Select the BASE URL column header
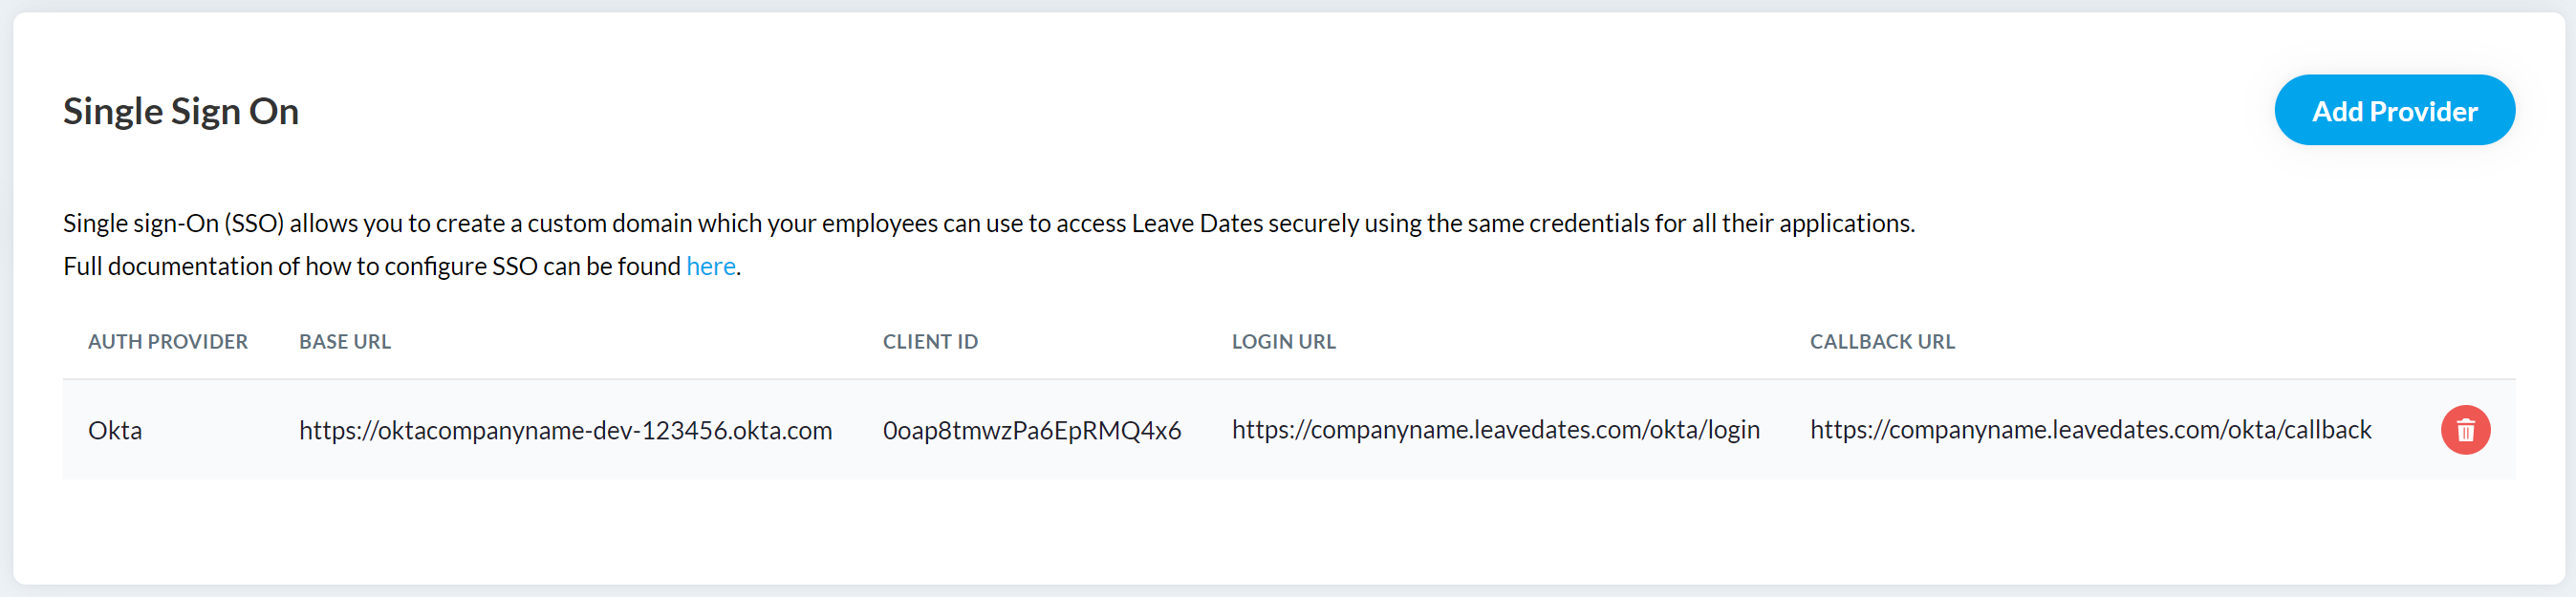This screenshot has height=597, width=2576. pyautogui.click(x=345, y=341)
